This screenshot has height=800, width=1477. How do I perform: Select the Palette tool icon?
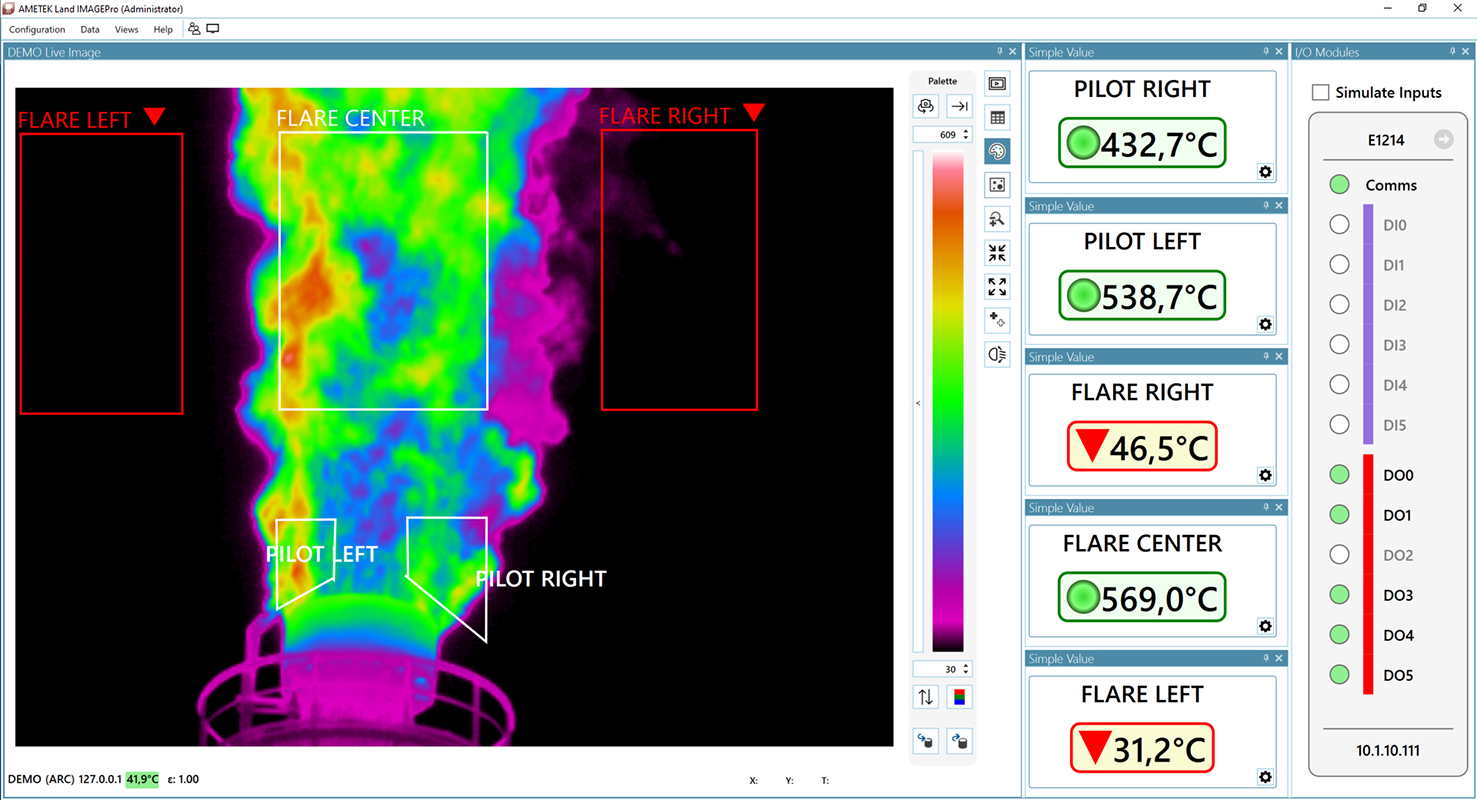tap(997, 151)
